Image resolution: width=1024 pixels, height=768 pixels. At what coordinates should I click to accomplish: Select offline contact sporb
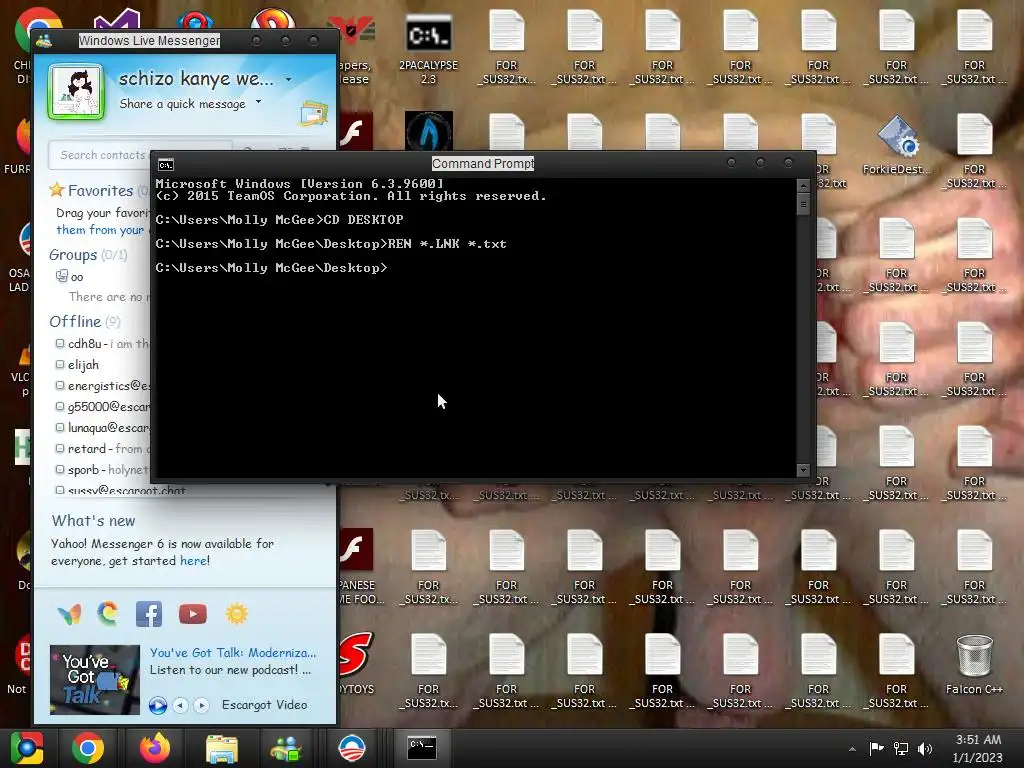[102, 470]
